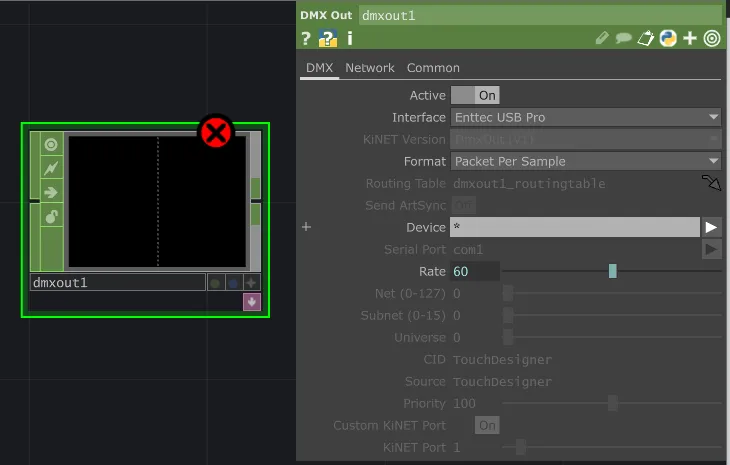Screen dimensions: 730x465
Task: Click the Priority value 100
Action: tap(465, 403)
